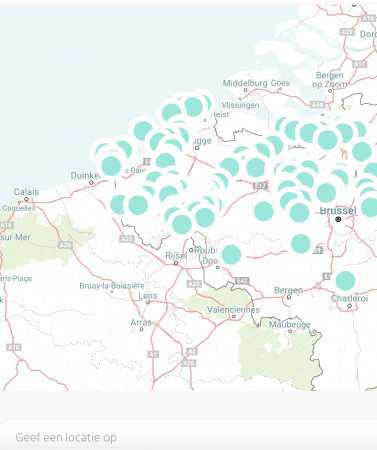Click the A2 road shield
This screenshot has width=377, height=450.
(x=192, y=351)
